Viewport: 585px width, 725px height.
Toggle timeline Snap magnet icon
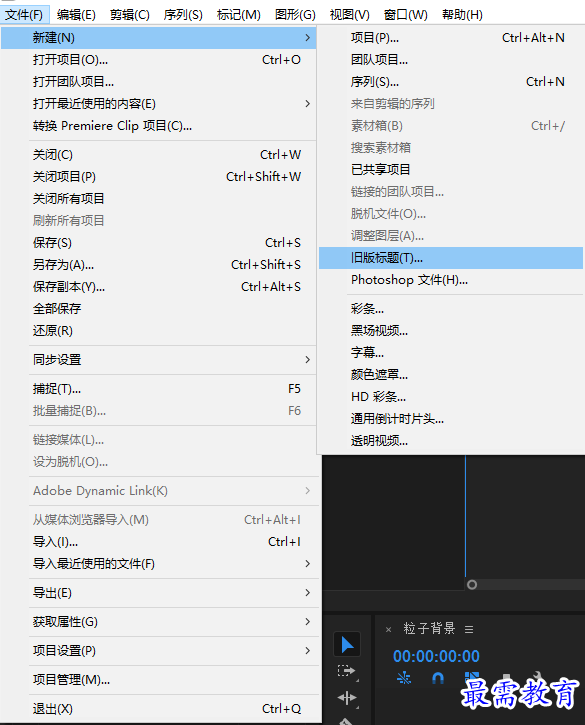tap(437, 678)
